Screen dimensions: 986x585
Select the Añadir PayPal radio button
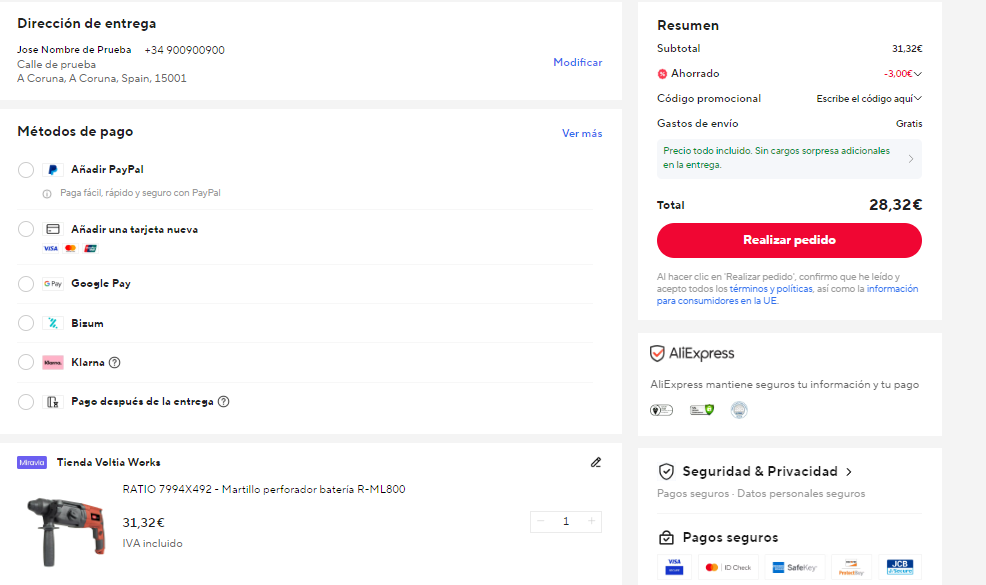pyautogui.click(x=26, y=170)
